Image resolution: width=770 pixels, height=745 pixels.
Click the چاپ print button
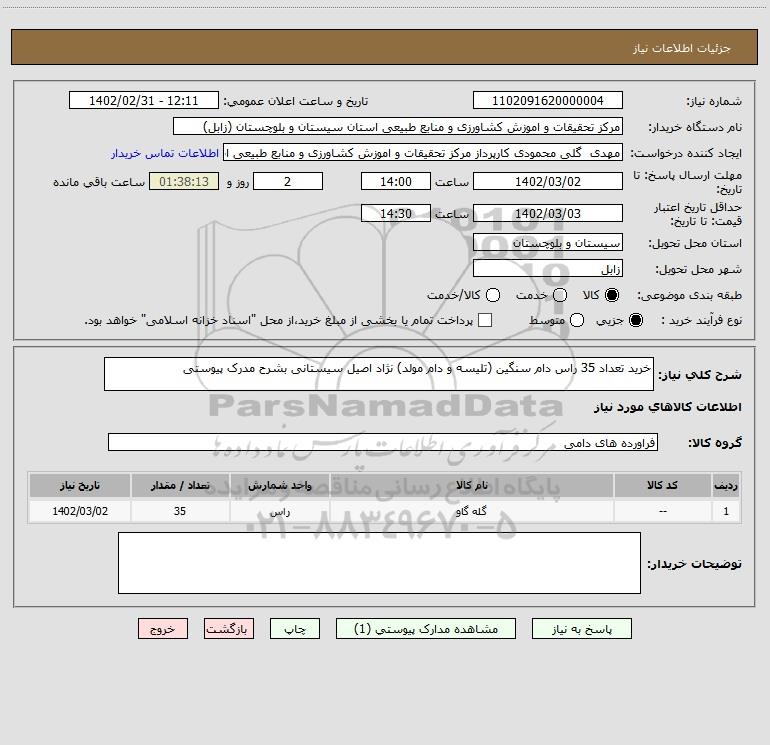tap(295, 629)
